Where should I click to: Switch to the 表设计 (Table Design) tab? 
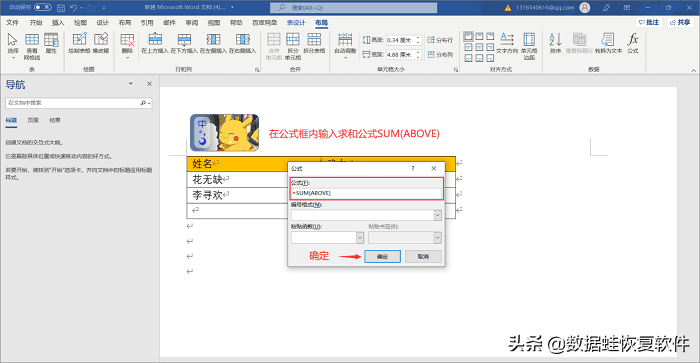(296, 22)
